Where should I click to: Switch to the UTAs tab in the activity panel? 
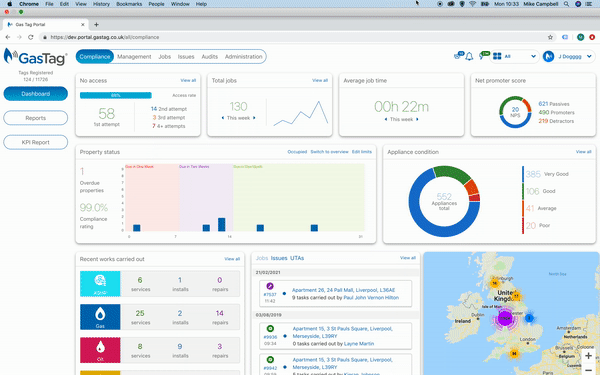tap(297, 258)
